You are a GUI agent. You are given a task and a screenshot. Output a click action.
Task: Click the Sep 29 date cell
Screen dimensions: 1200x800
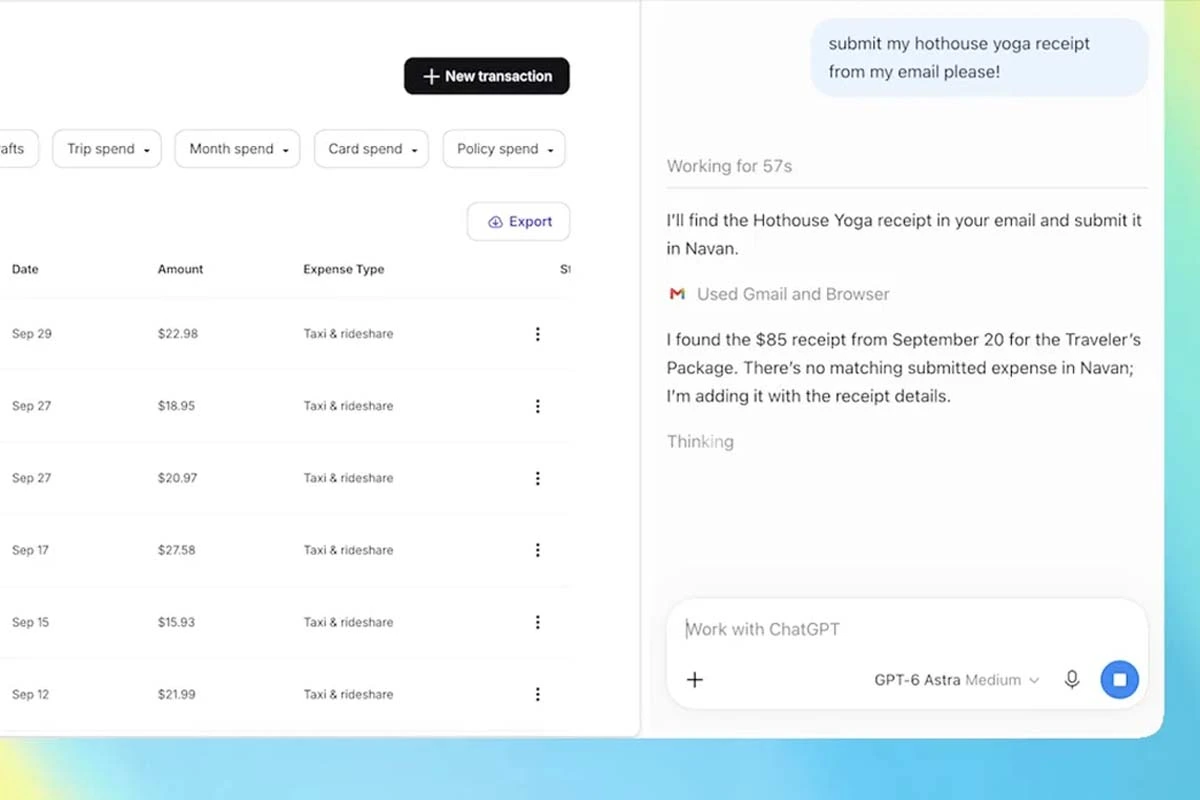[x=32, y=334]
